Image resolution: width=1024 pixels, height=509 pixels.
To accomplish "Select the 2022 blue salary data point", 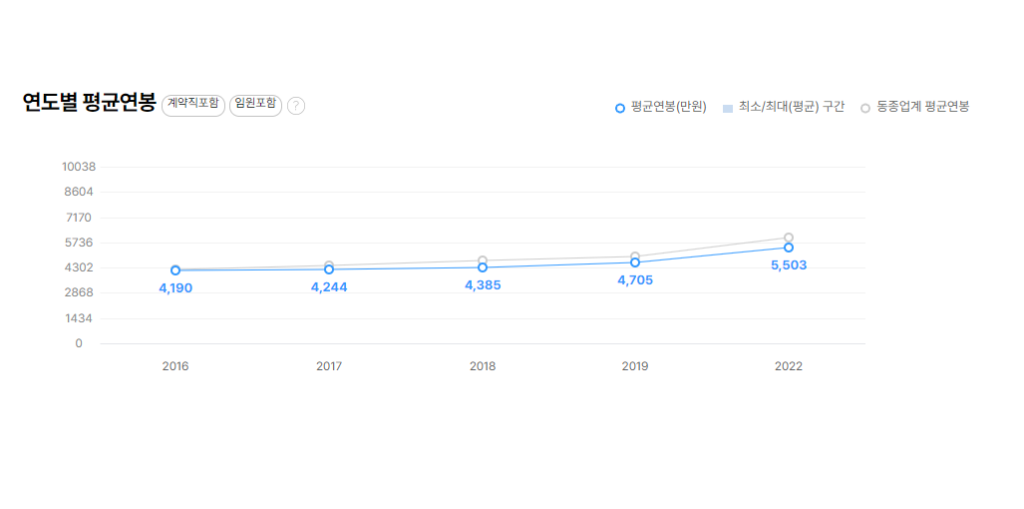I will click(788, 247).
